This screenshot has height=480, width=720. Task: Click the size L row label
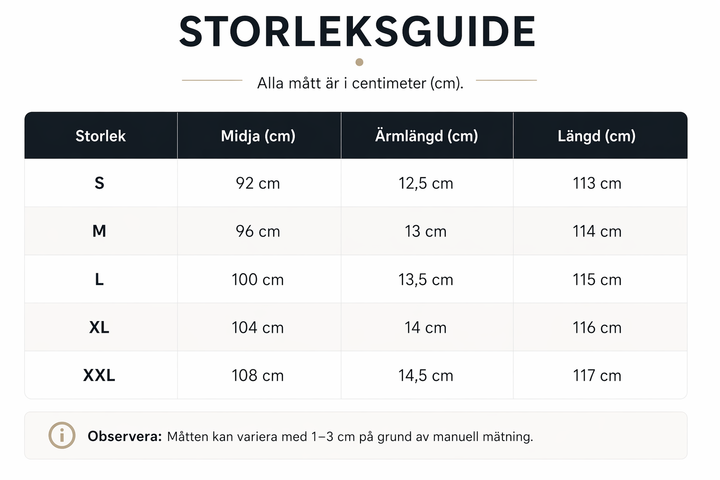[99, 279]
